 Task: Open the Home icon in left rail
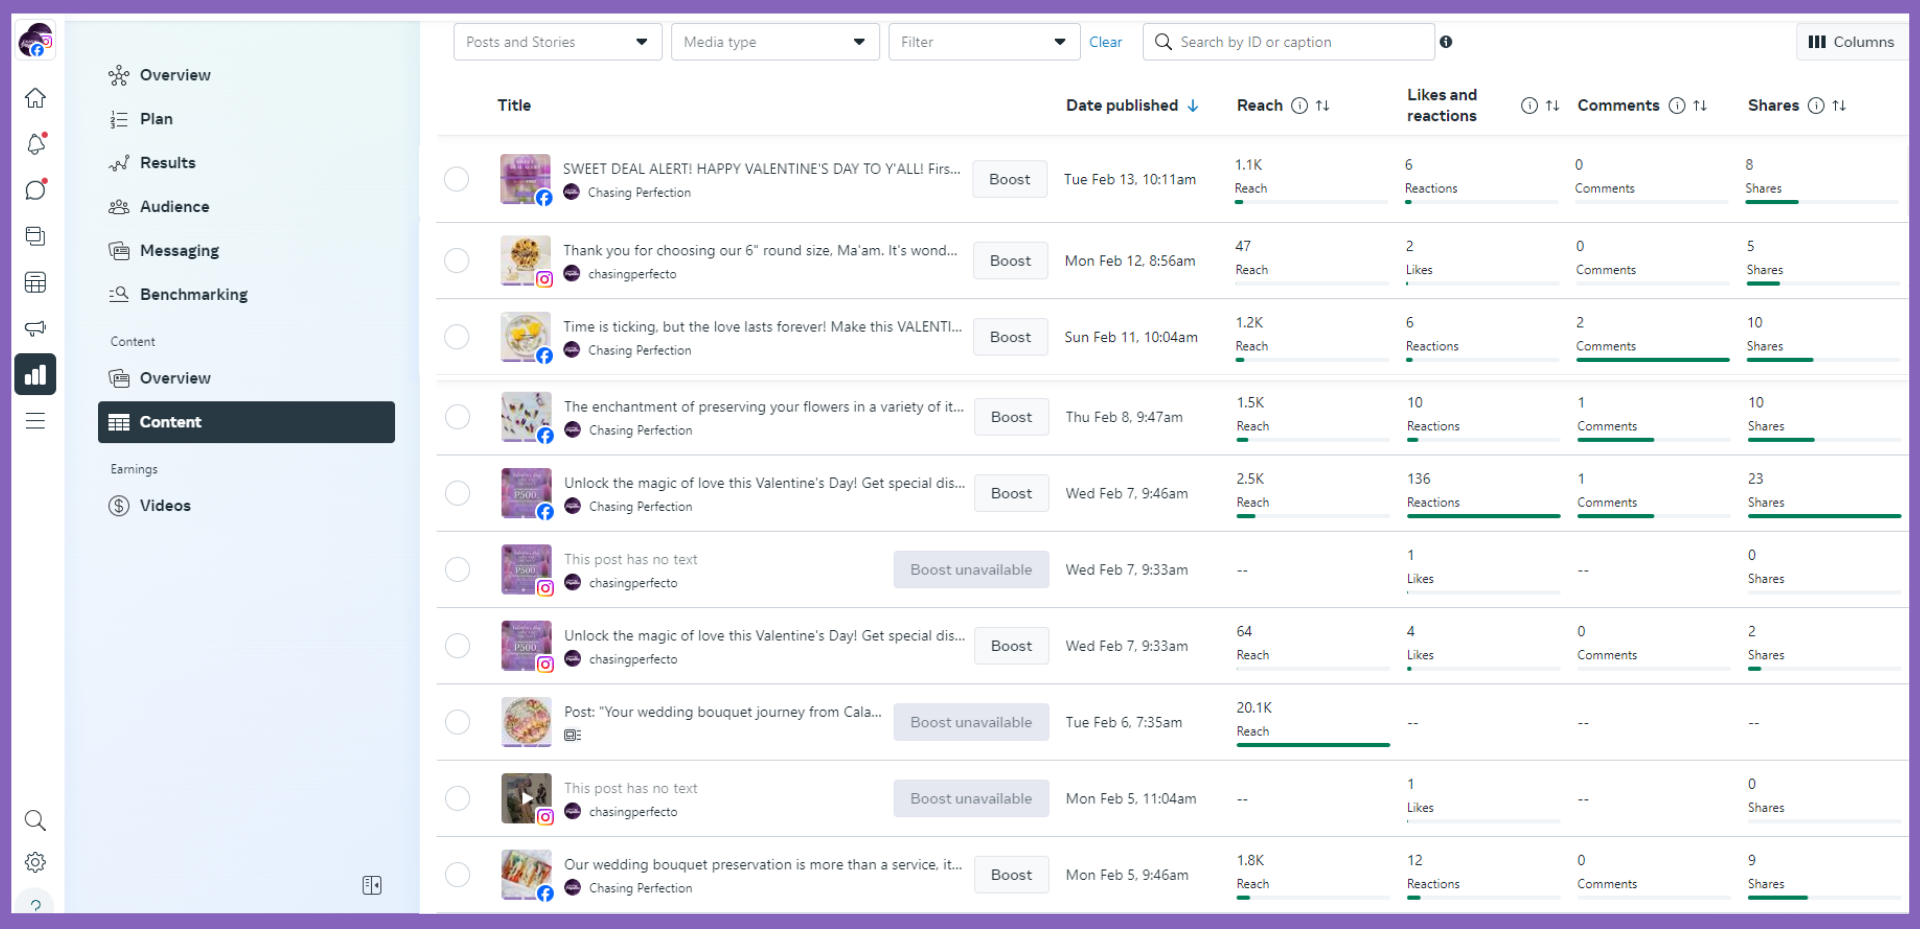tap(35, 98)
